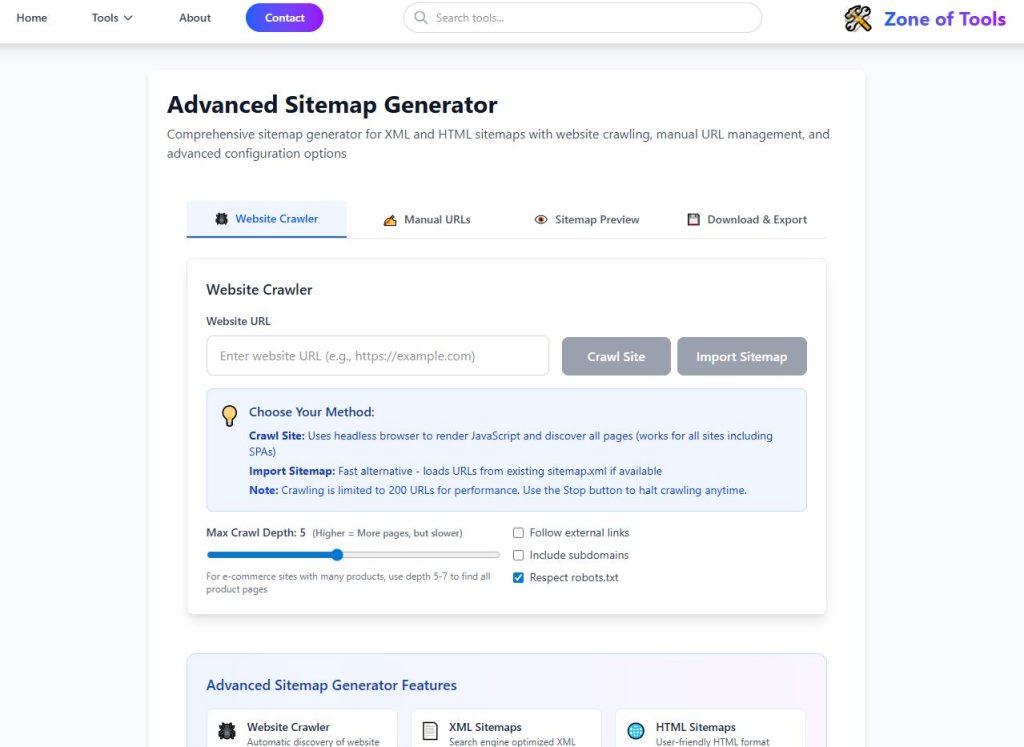The height and width of the screenshot is (747, 1024).
Task: Click the eye icon next to Sitemap Preview
Action: click(540, 218)
